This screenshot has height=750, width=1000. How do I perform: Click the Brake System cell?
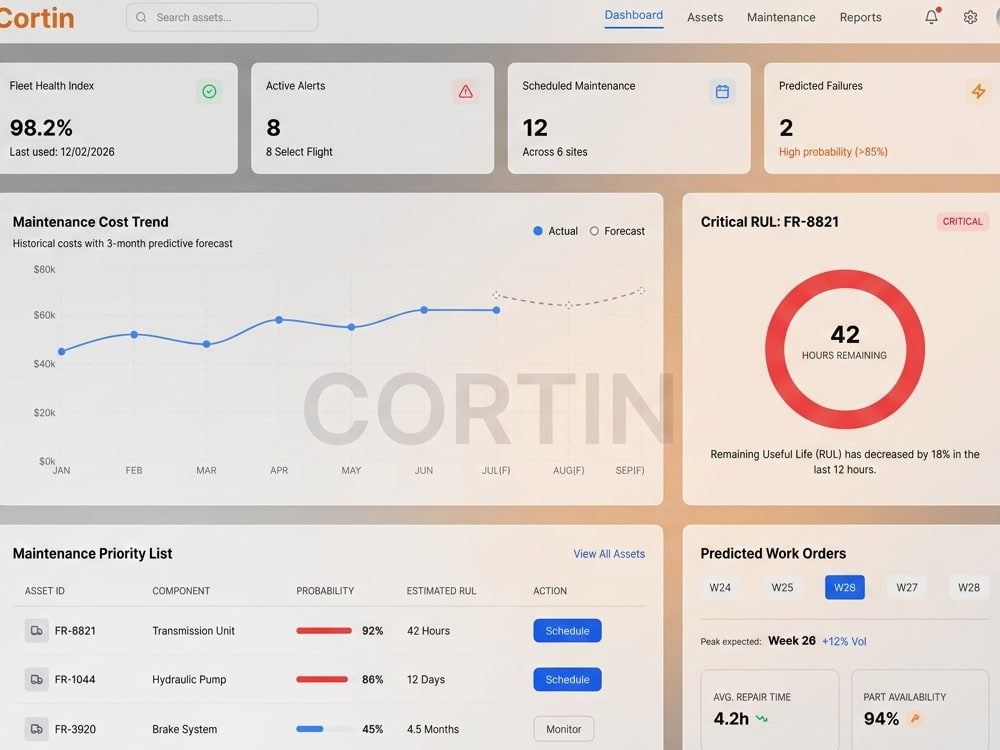point(184,729)
